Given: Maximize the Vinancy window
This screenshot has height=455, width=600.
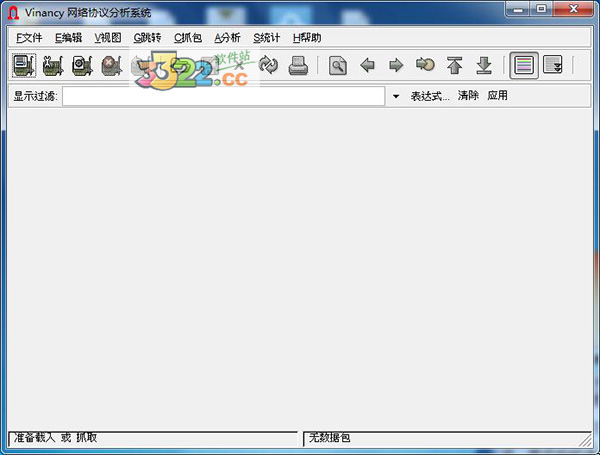Looking at the screenshot, I should coord(541,9).
